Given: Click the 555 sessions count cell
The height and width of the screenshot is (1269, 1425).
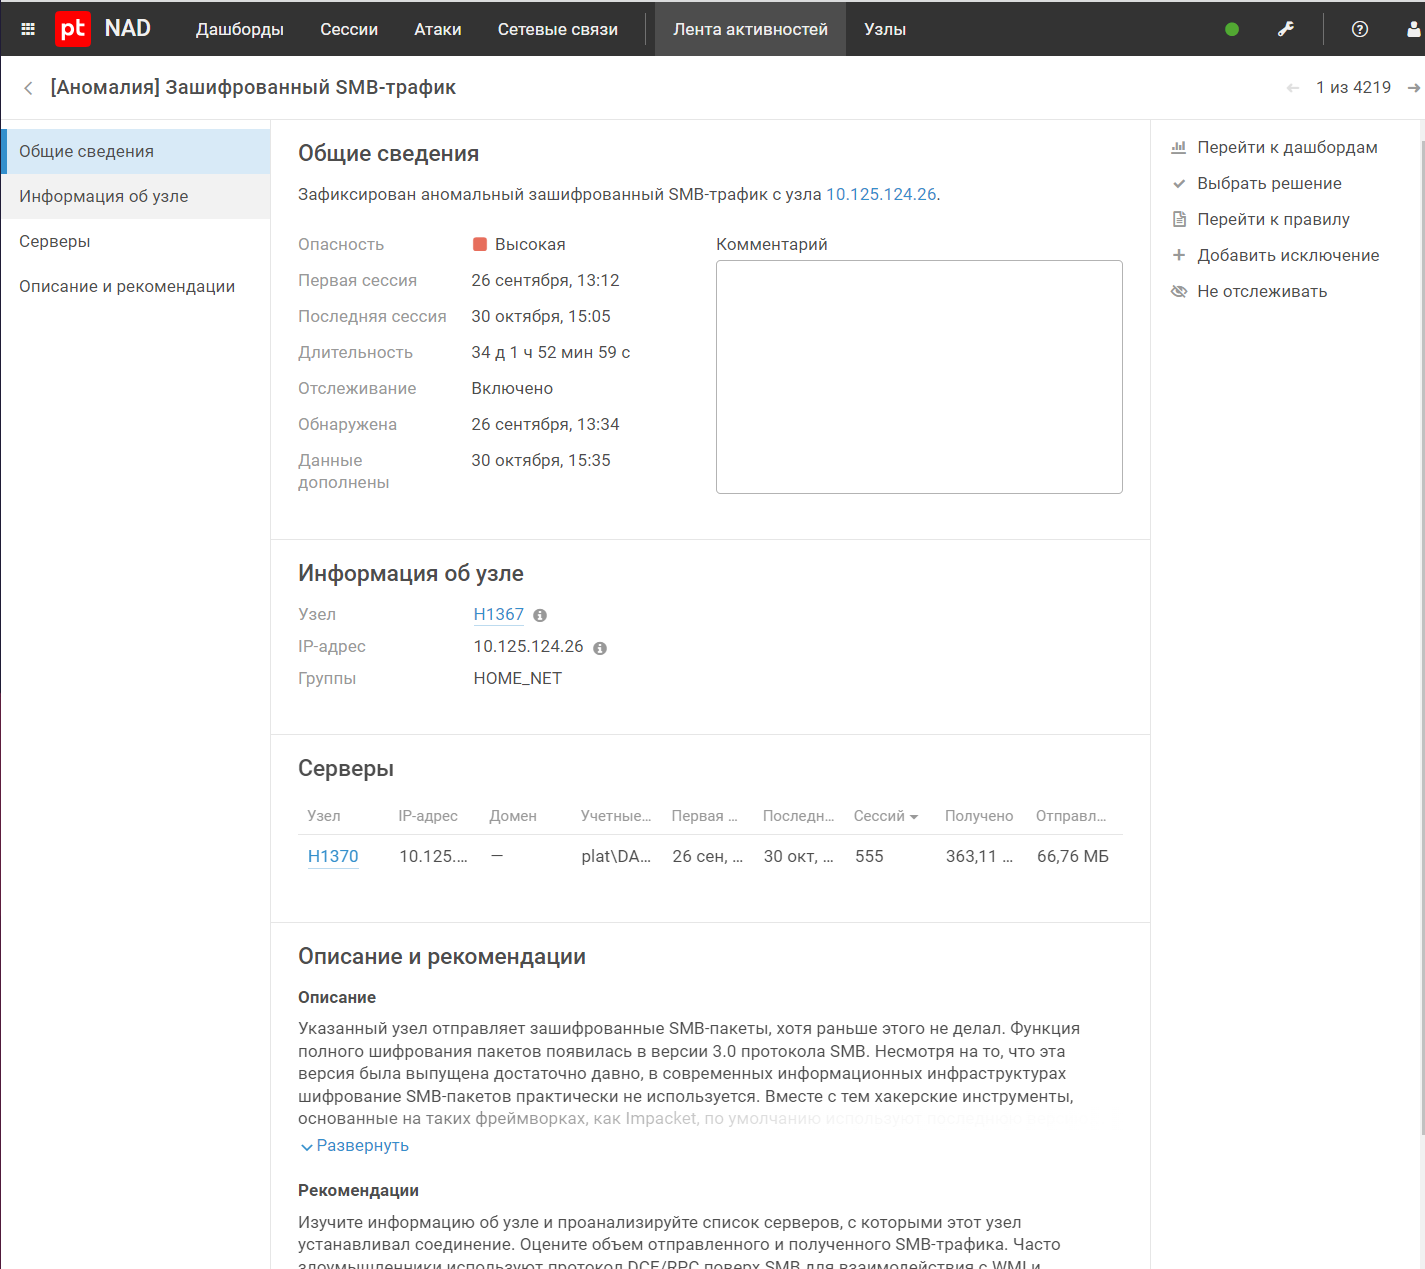Looking at the screenshot, I should tap(870, 856).
